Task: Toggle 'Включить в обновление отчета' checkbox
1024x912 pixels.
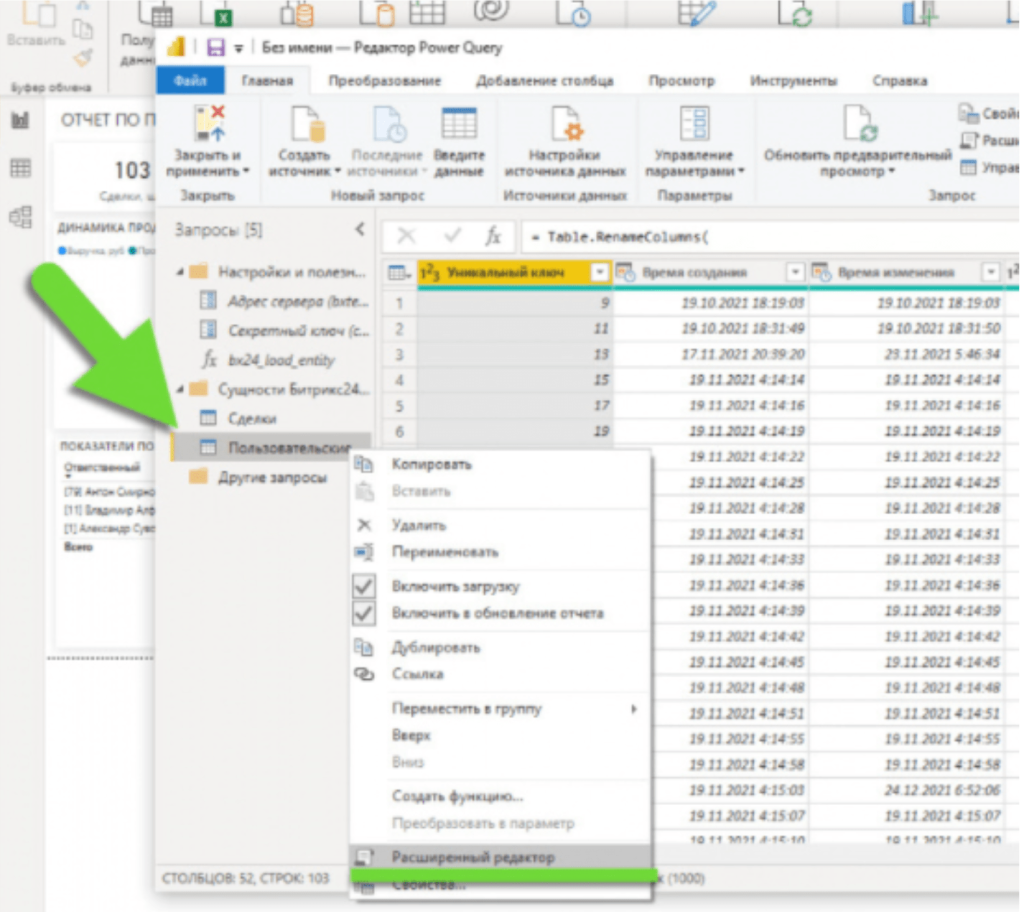Action: coord(364,613)
